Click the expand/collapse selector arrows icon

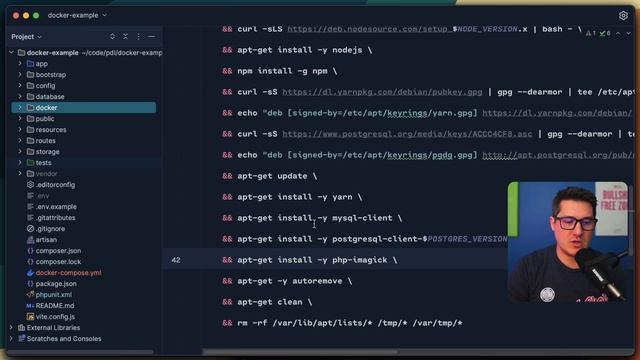coord(112,36)
